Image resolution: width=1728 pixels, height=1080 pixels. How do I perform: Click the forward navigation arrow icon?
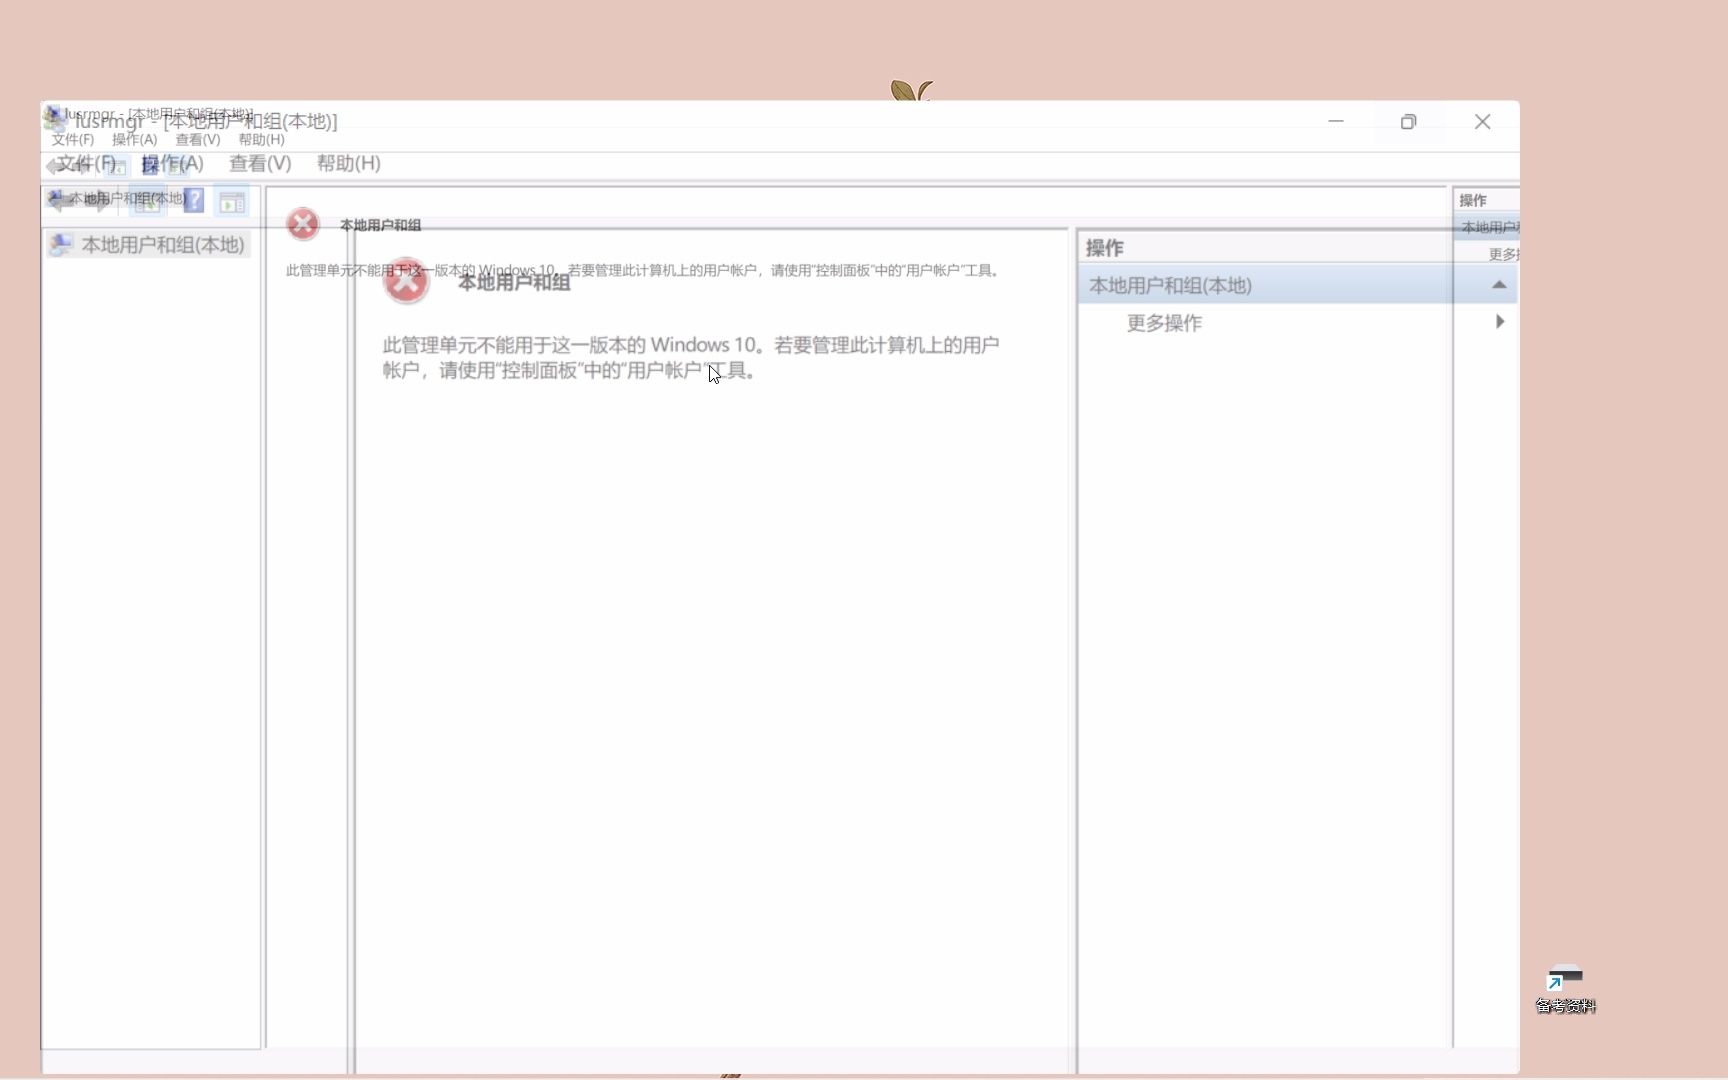coord(100,202)
